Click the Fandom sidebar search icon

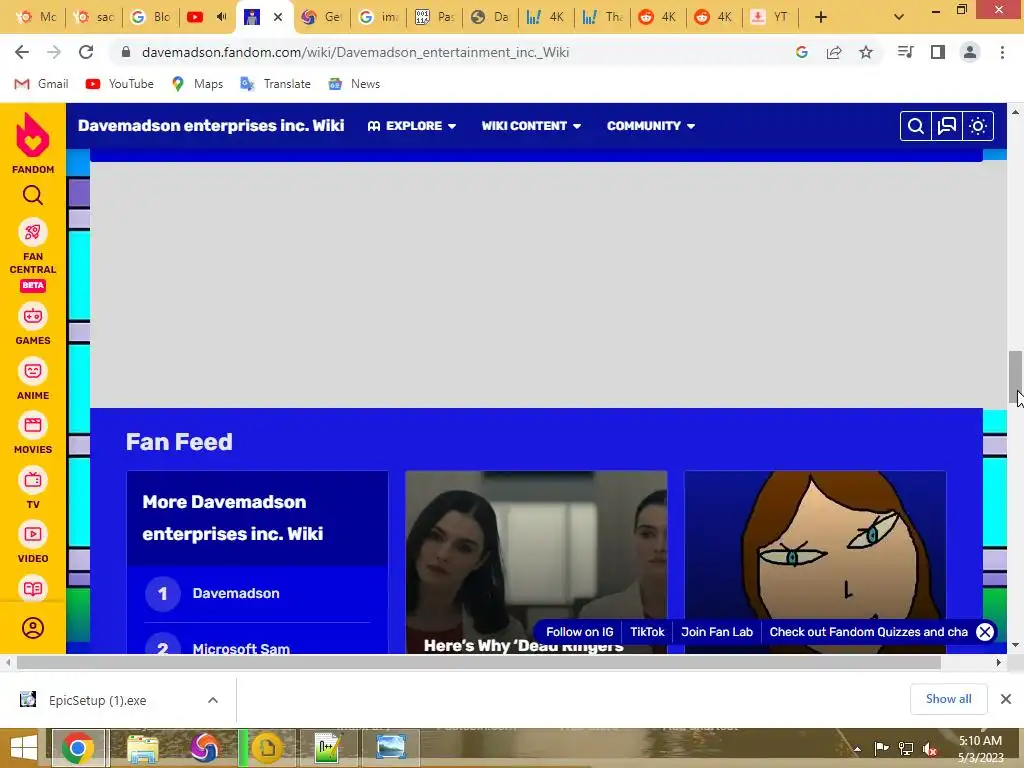pyautogui.click(x=33, y=195)
